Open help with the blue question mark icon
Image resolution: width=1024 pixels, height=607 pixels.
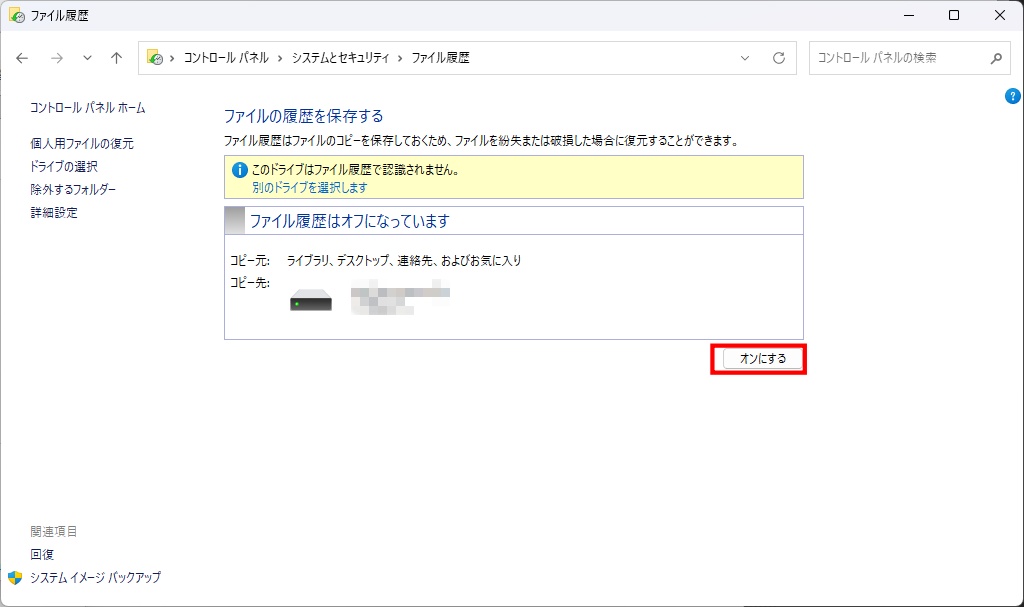click(x=1011, y=96)
